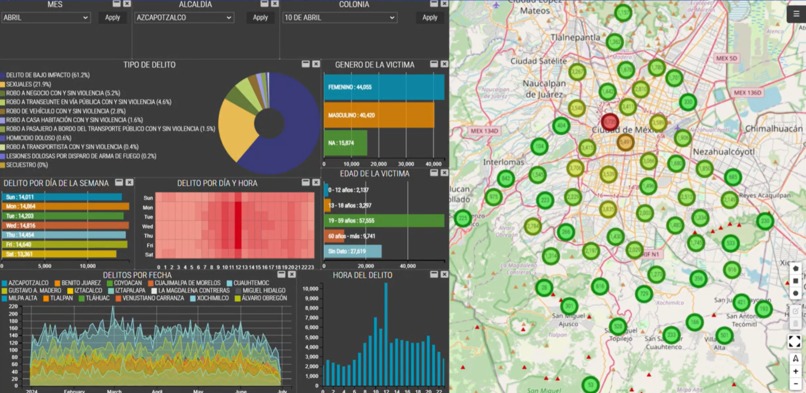This screenshot has width=806, height=393.
Task: Collapse the ALCALDÍA filter panel
Action: click(265, 4)
